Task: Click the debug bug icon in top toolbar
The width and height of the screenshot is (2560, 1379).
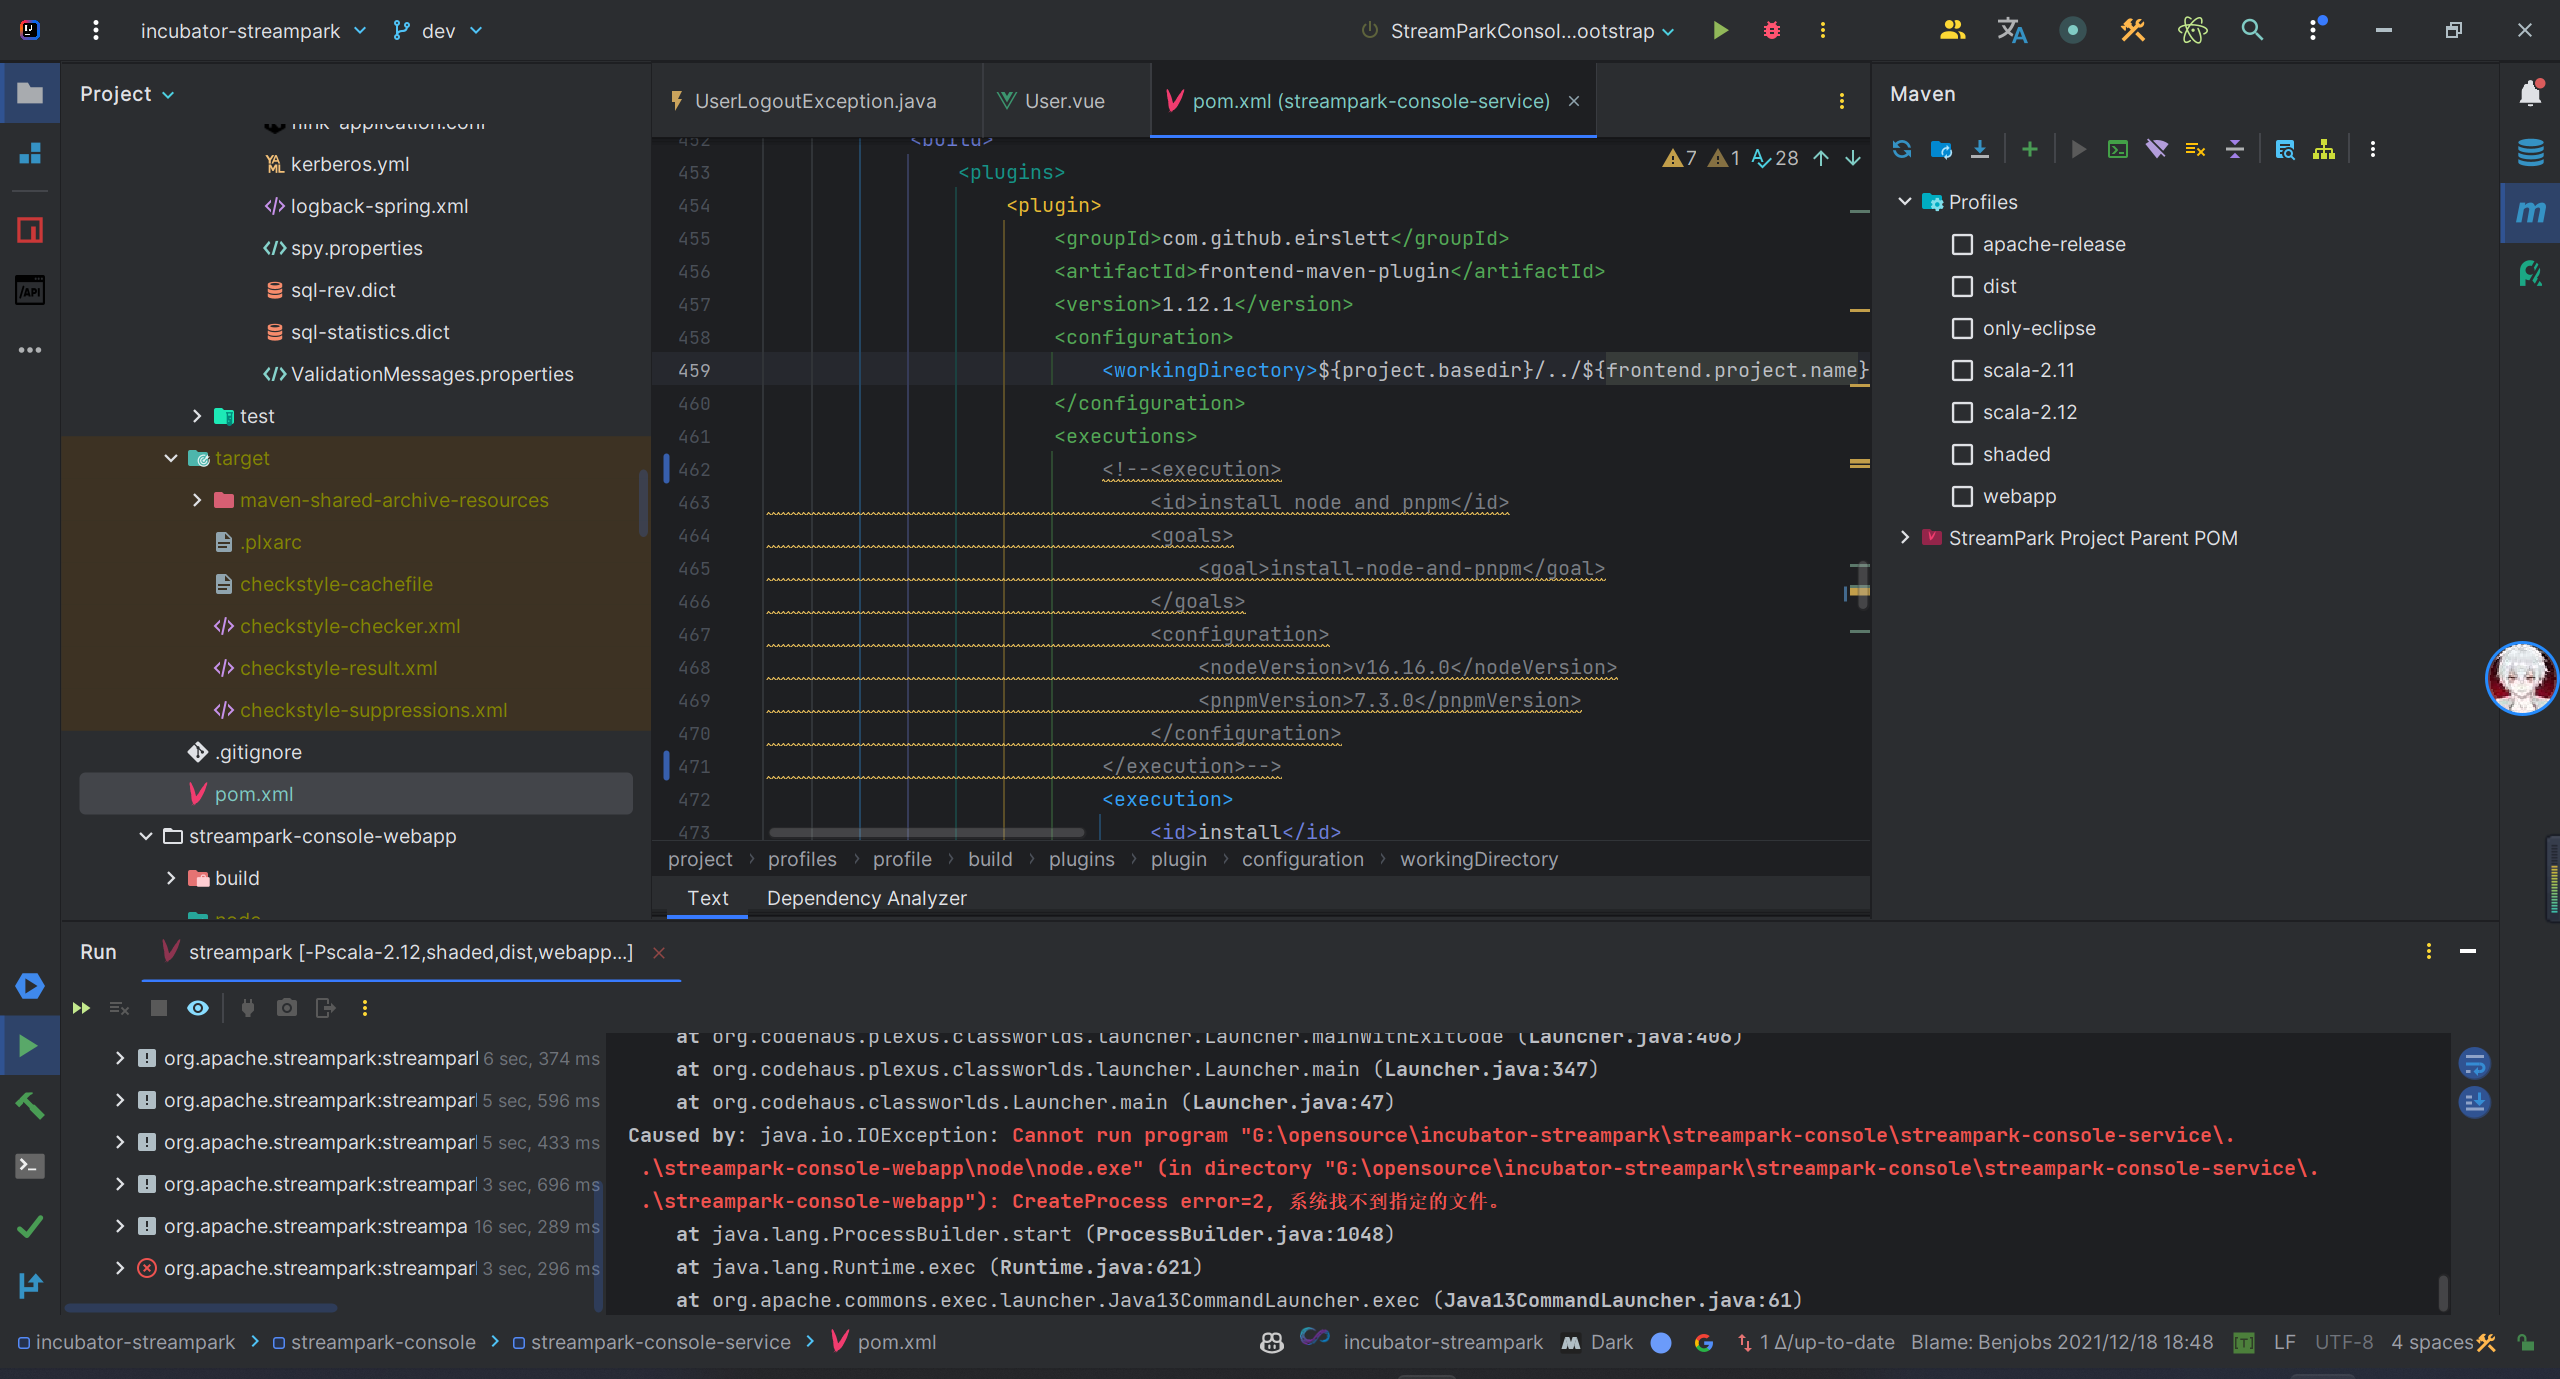Action: [1771, 30]
